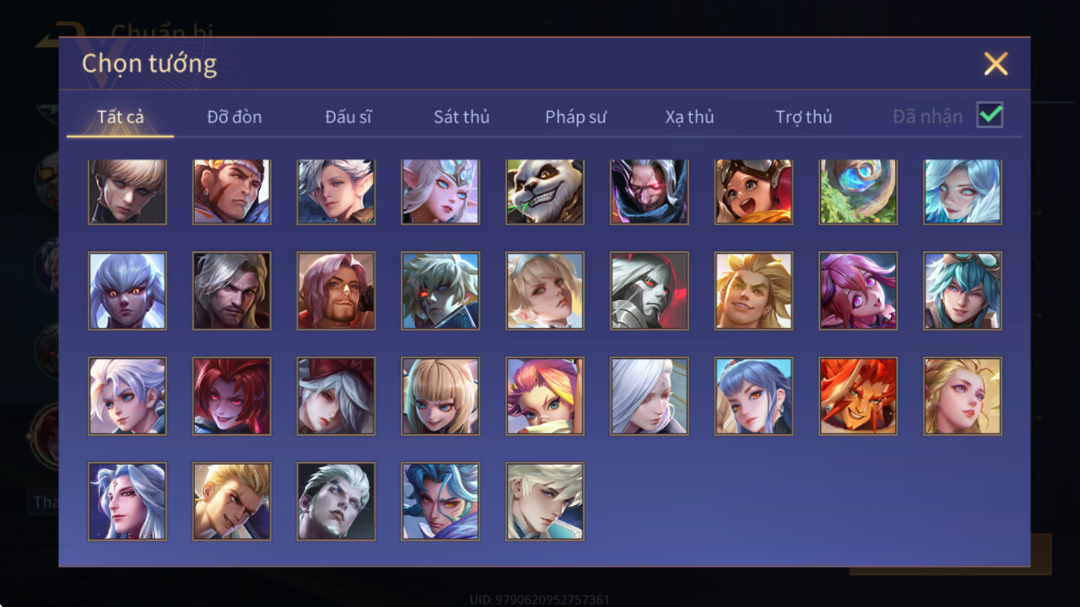Choose the steel-masked knight with red cape
1080x607 pixels.
(x=649, y=291)
